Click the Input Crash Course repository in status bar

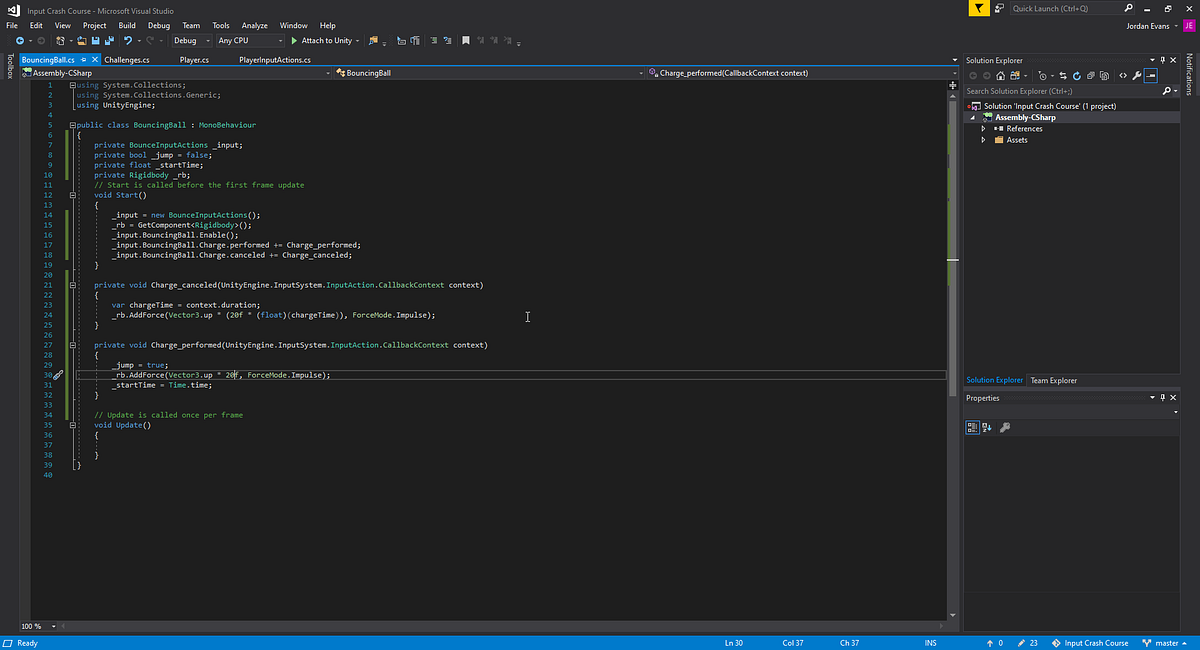coord(1090,643)
